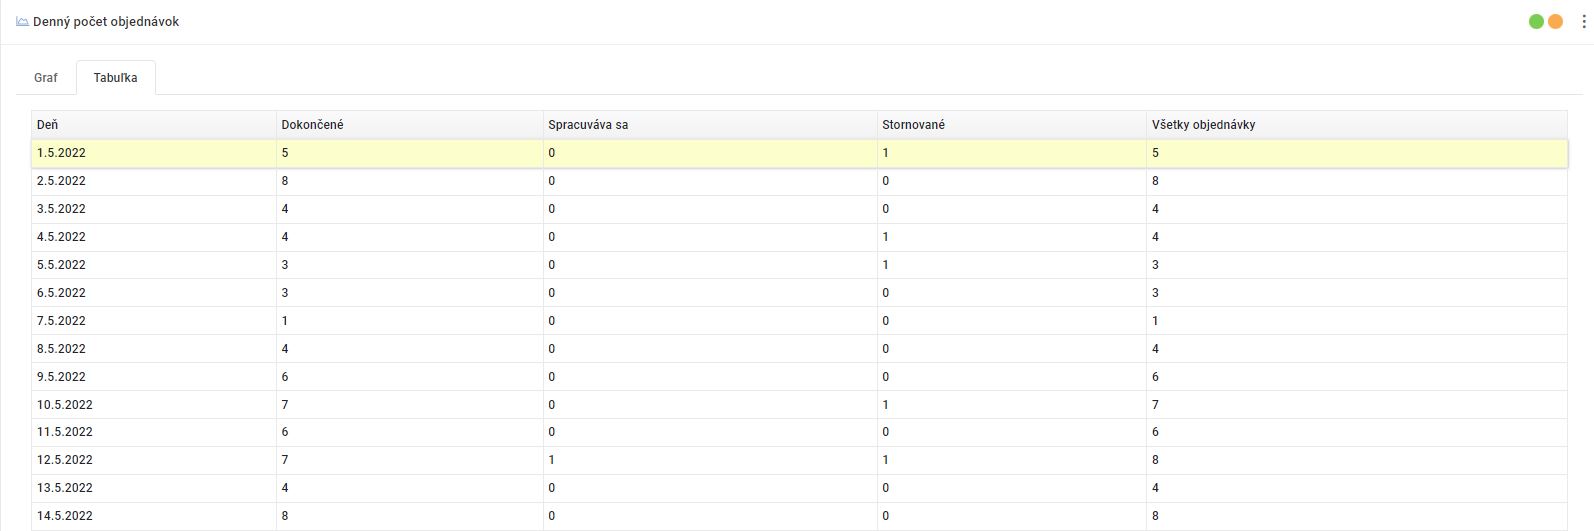Click the Spracuváva sa column header
This screenshot has width=1594, height=531.
588,125
